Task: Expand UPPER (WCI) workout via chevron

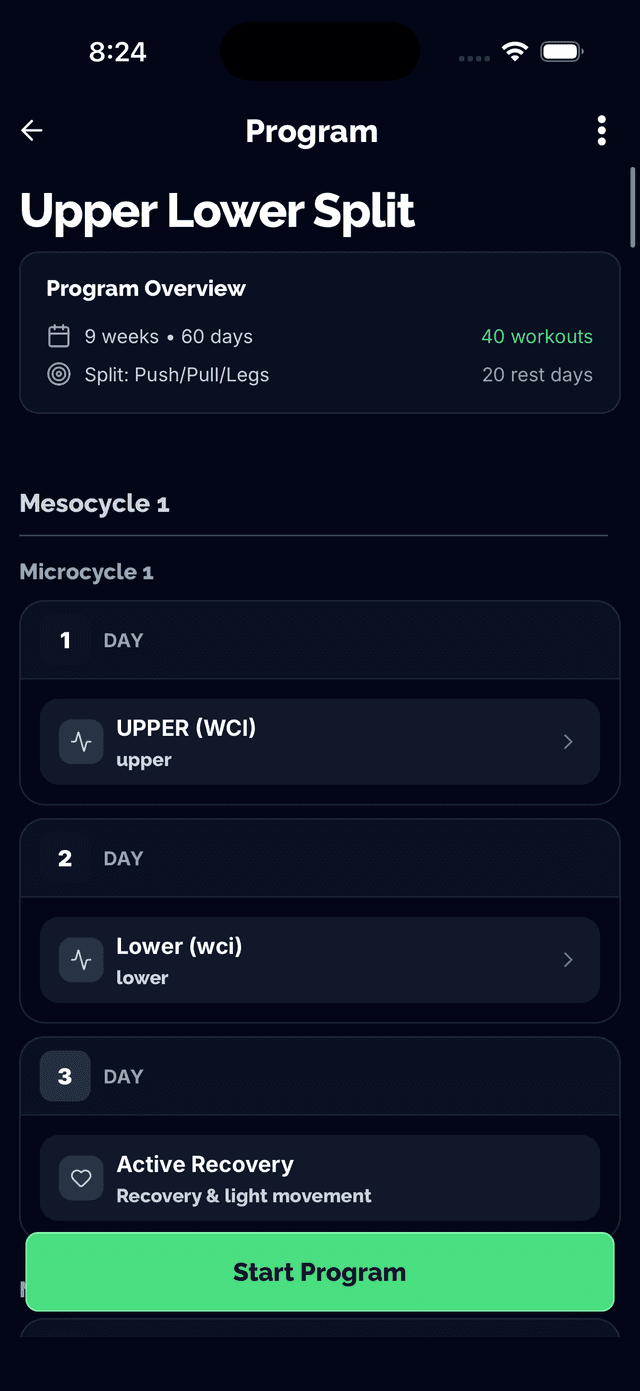Action: click(x=568, y=742)
